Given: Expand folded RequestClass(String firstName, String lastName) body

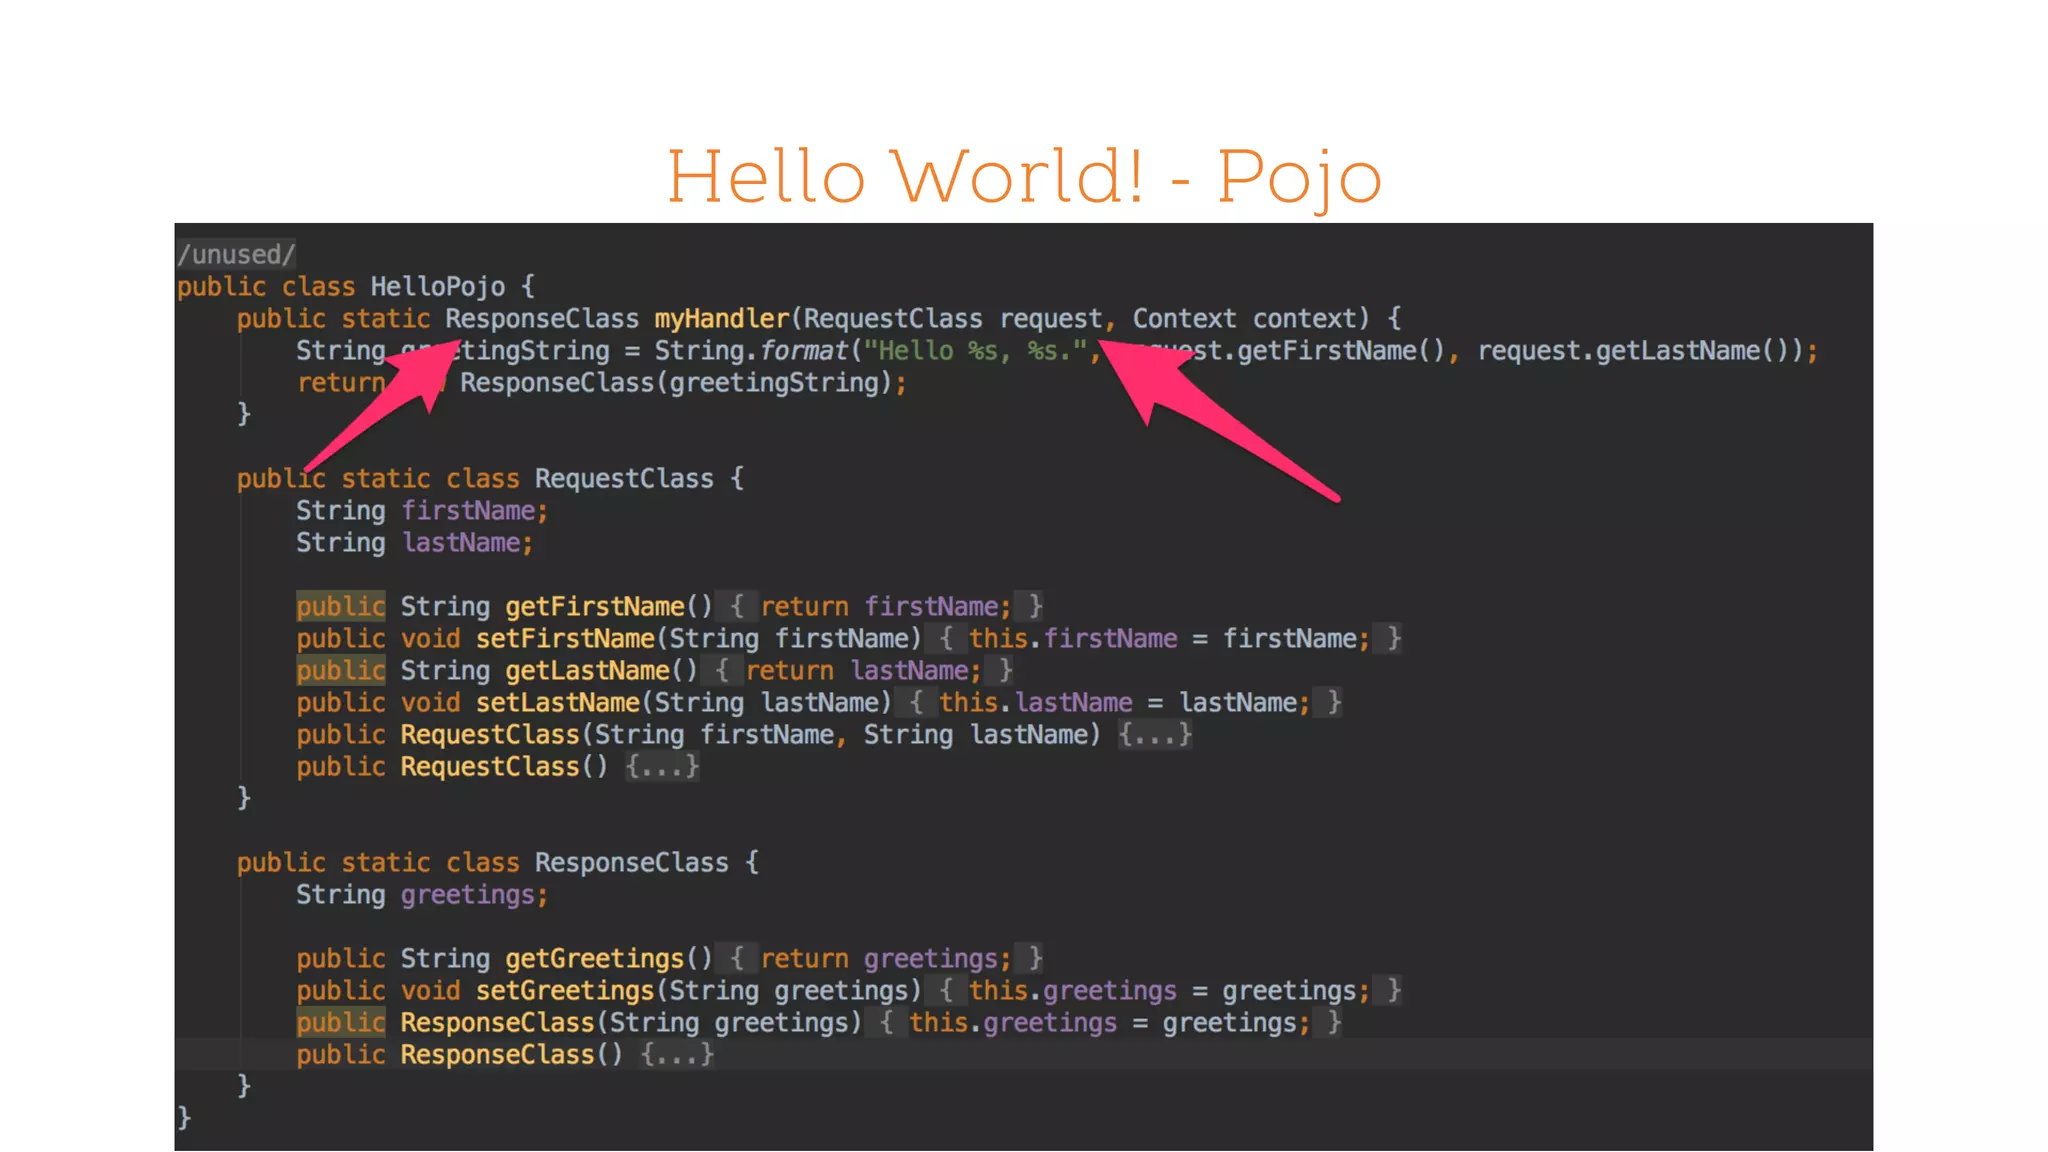Looking at the screenshot, I should pos(1155,735).
